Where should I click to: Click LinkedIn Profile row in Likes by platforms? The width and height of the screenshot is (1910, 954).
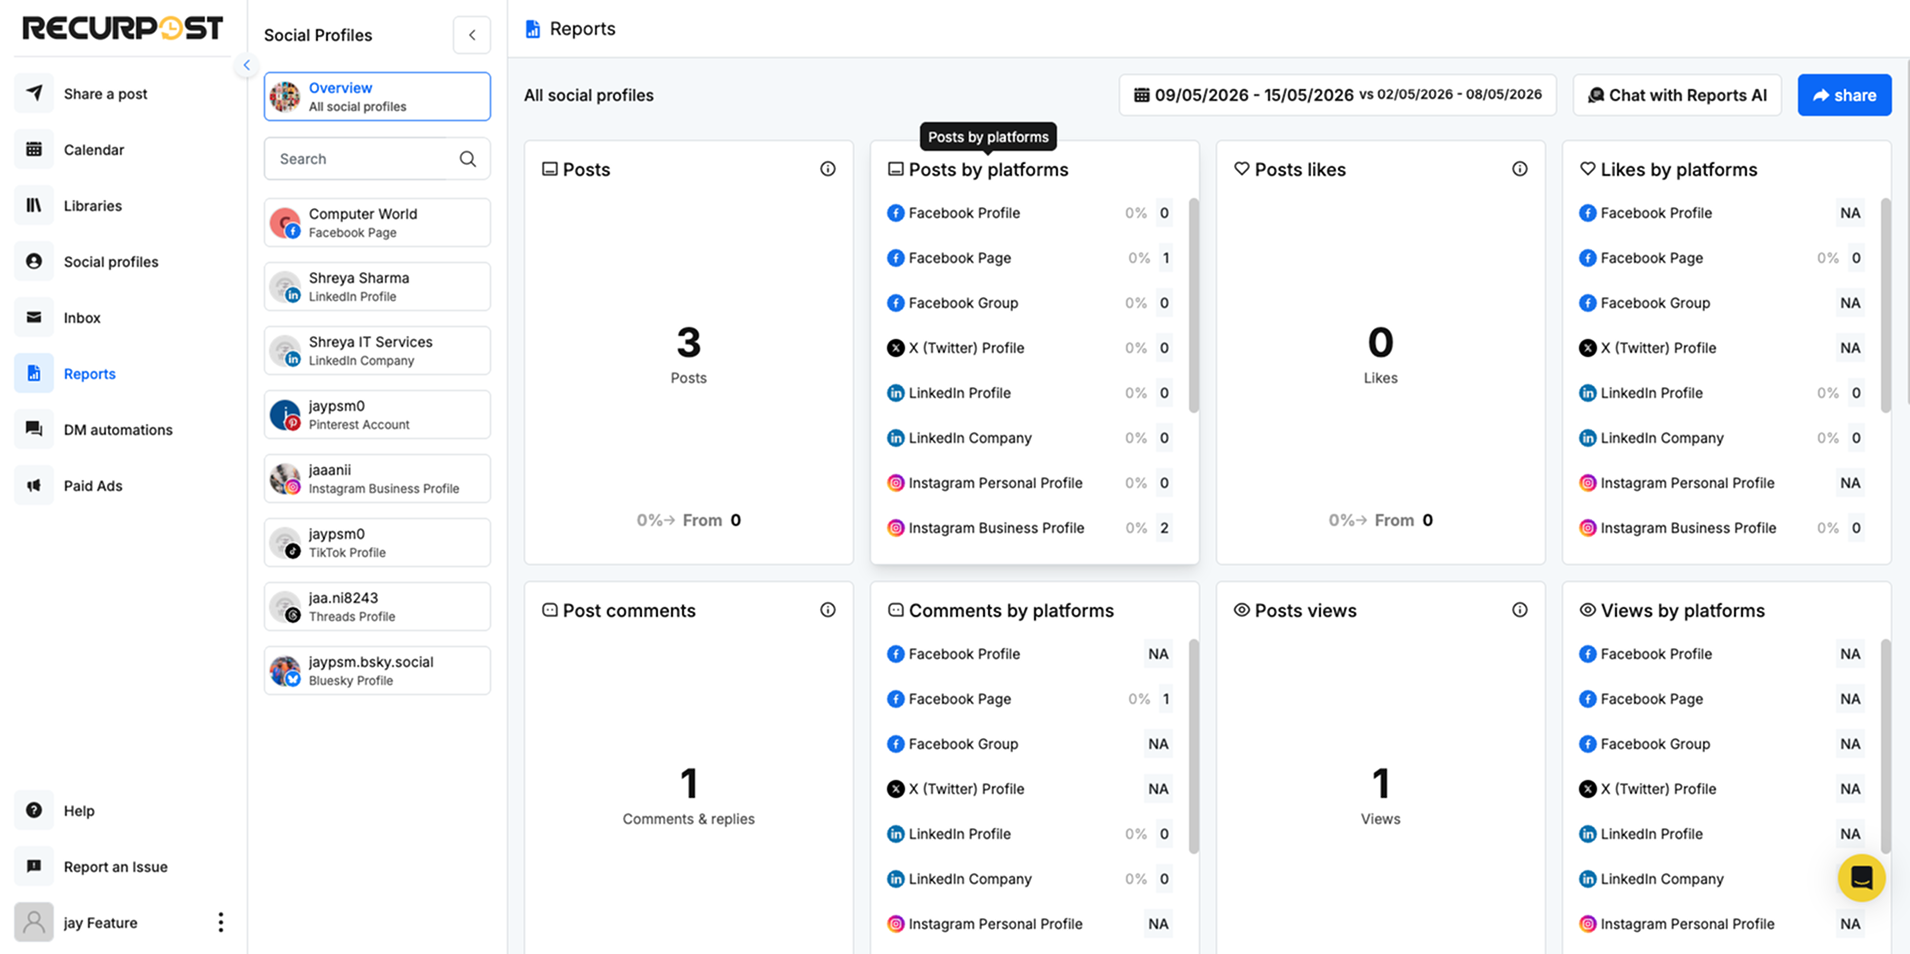[1722, 393]
